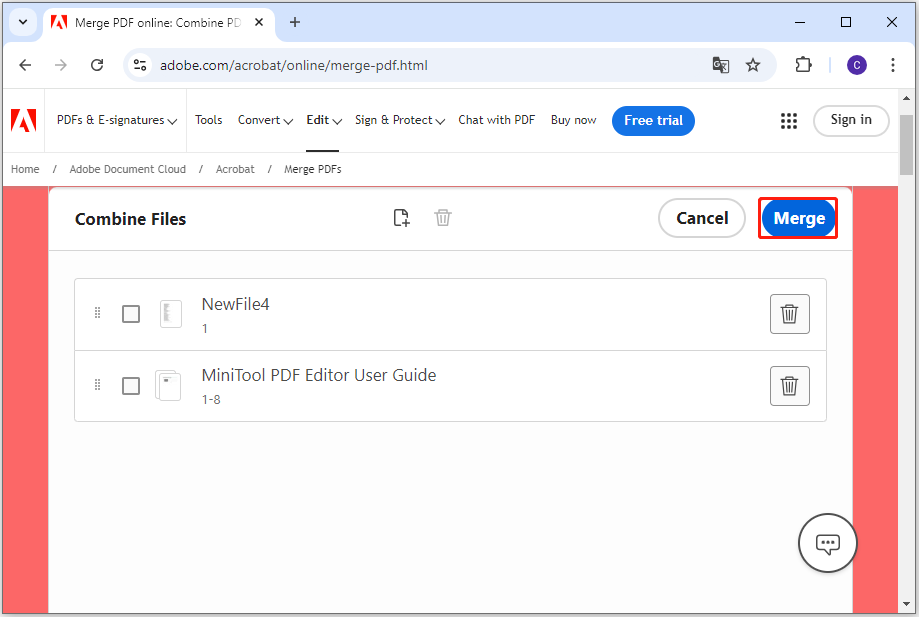Click the add file icon in Combine Files
Image resolution: width=919 pixels, height=617 pixels.
point(401,218)
